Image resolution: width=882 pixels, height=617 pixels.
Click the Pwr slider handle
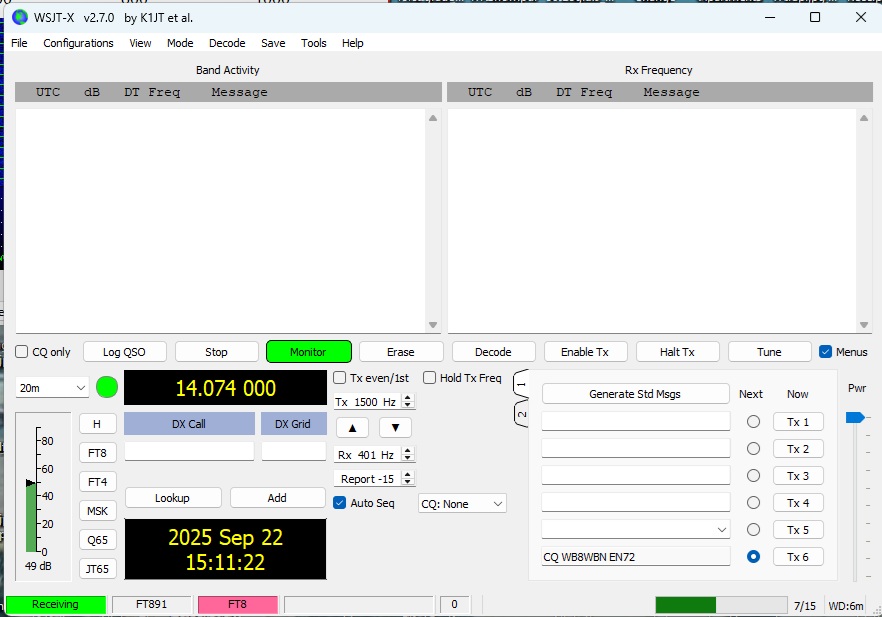(854, 417)
